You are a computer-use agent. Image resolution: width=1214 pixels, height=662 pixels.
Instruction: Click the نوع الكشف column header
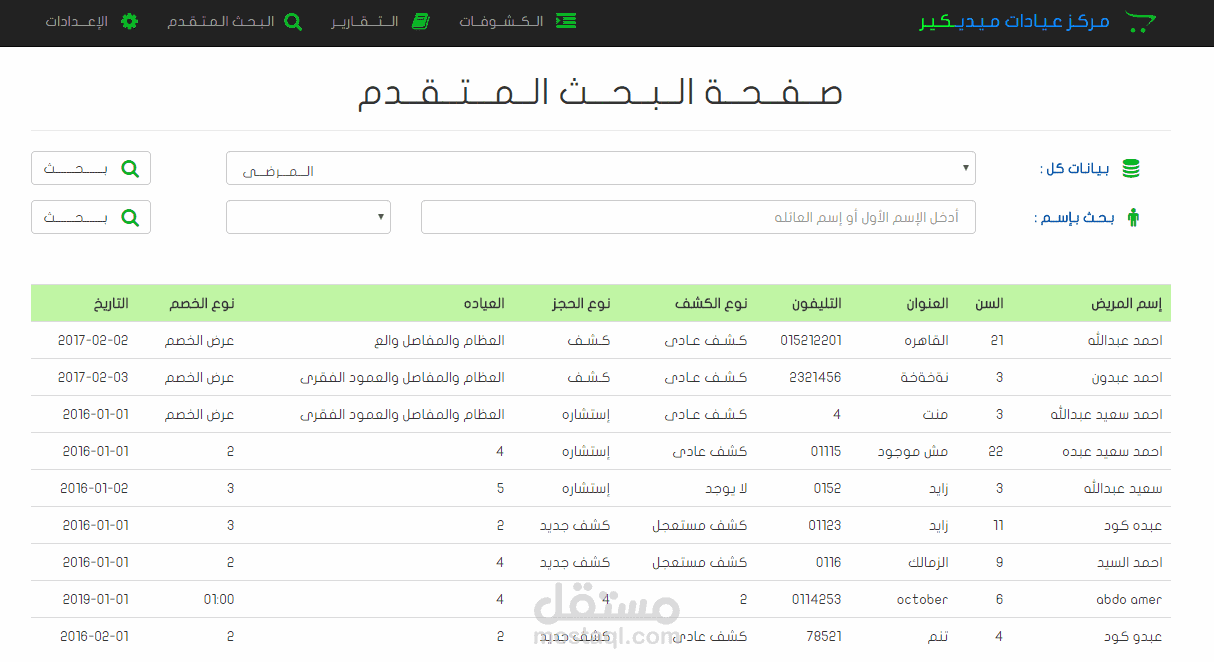(x=709, y=303)
